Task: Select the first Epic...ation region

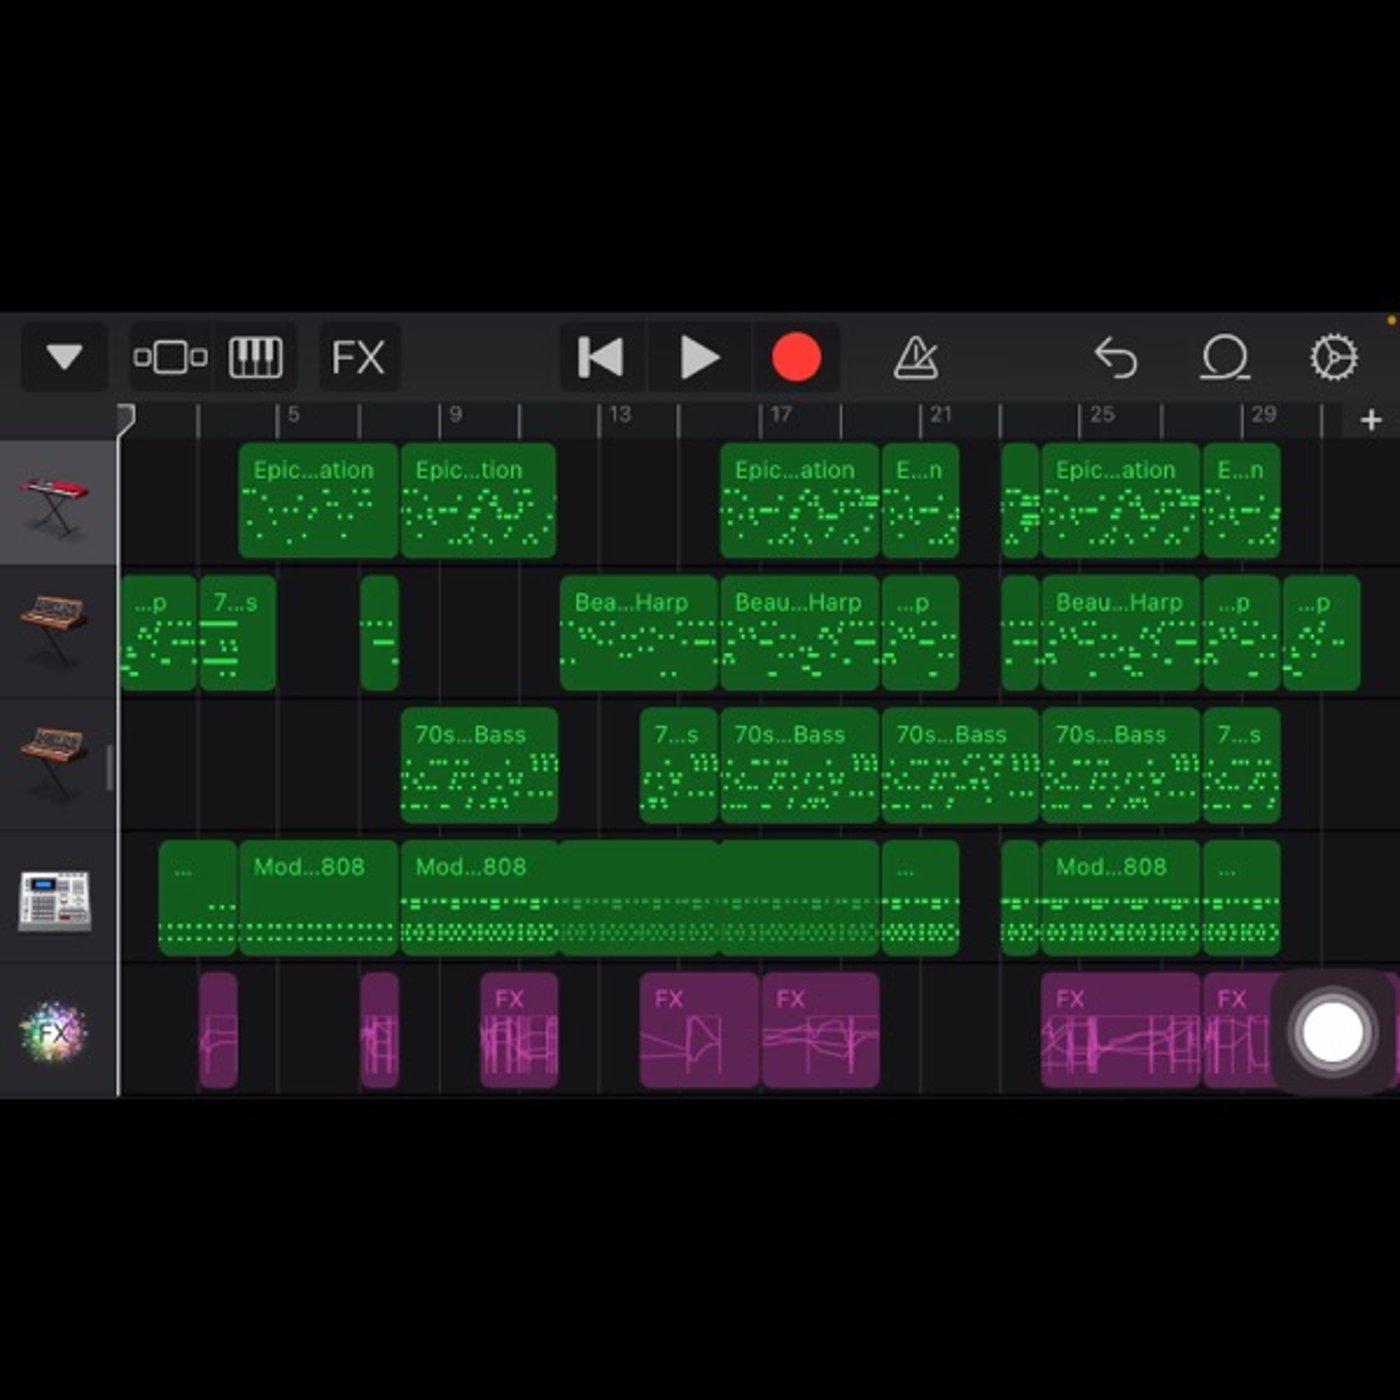Action: (318, 500)
